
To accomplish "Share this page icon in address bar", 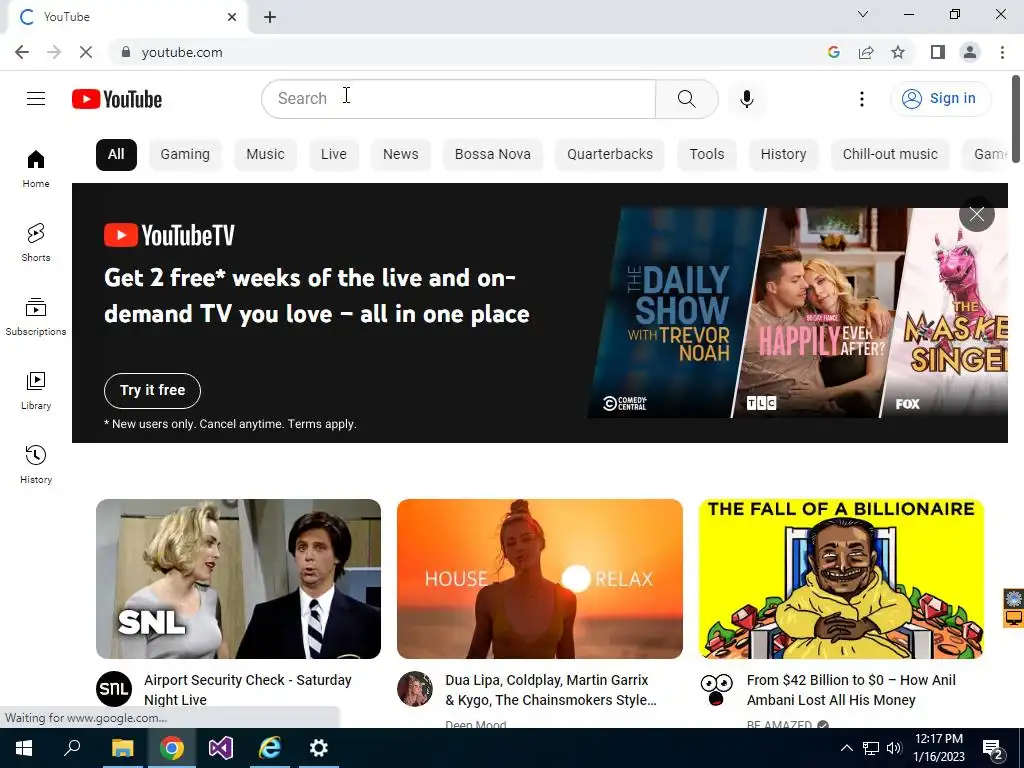I will click(866, 52).
